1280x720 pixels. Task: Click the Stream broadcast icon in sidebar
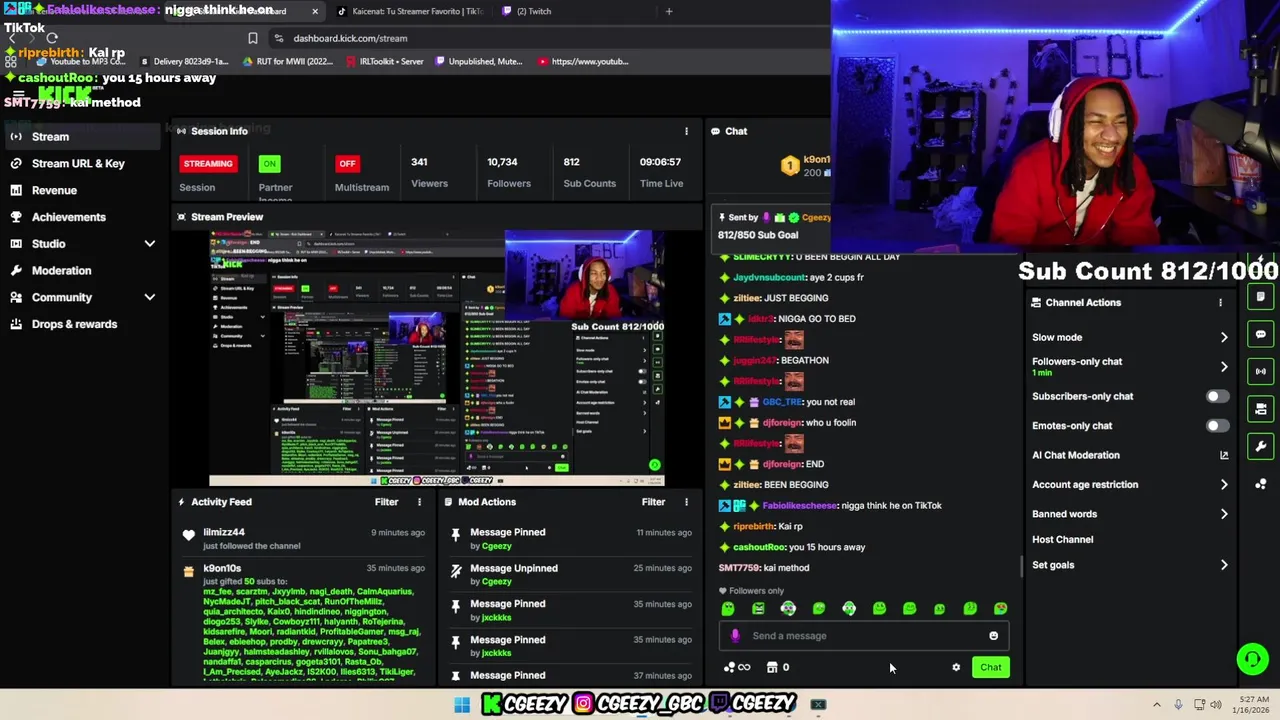pos(16,136)
